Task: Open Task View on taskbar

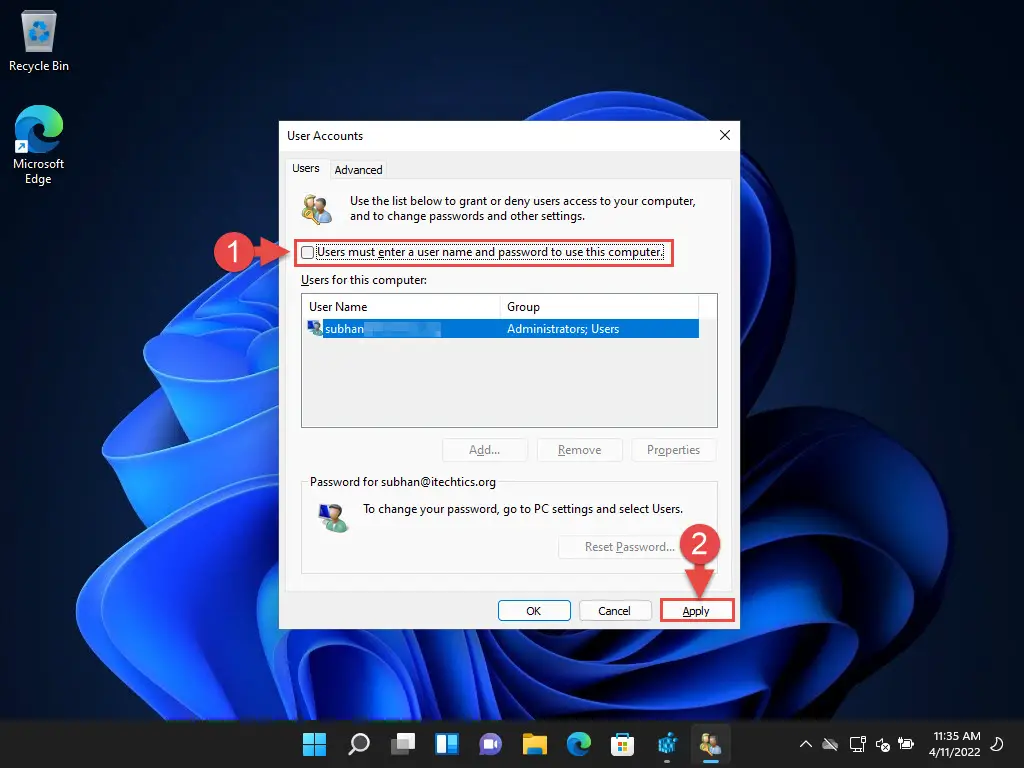Action: [x=402, y=744]
